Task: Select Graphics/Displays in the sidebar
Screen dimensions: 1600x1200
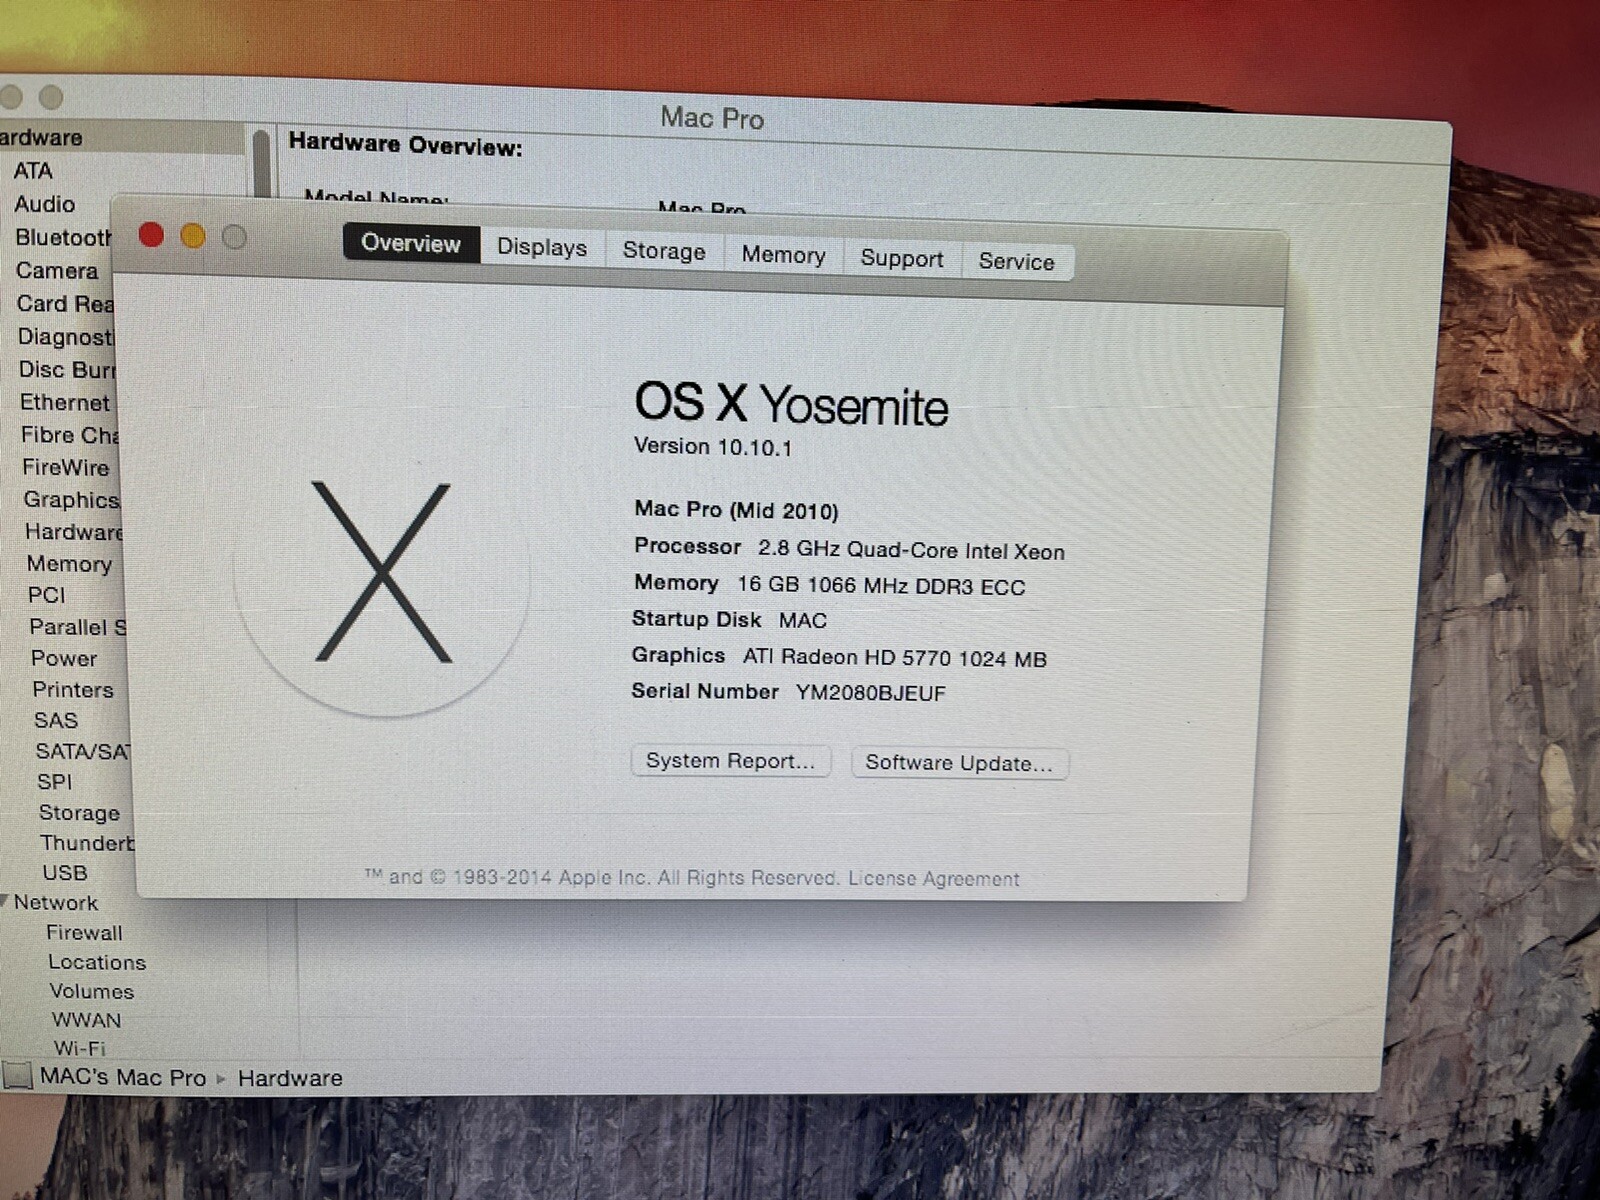Action: [71, 499]
